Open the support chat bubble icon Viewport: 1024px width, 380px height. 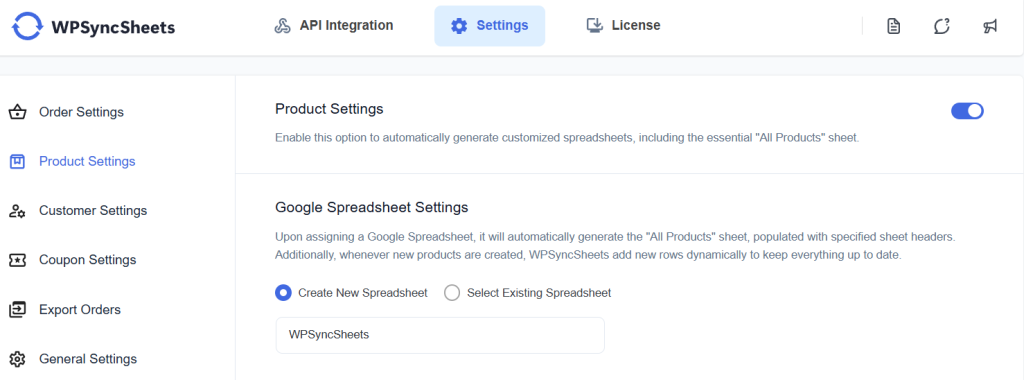pos(941,26)
